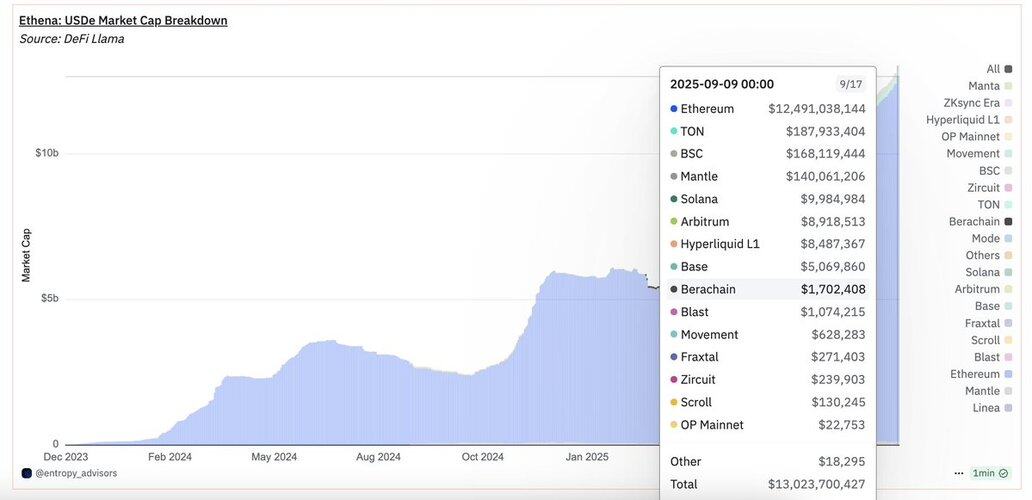Click the 9/17 badge in the tooltip
This screenshot has width=1032, height=500.
tap(850, 84)
